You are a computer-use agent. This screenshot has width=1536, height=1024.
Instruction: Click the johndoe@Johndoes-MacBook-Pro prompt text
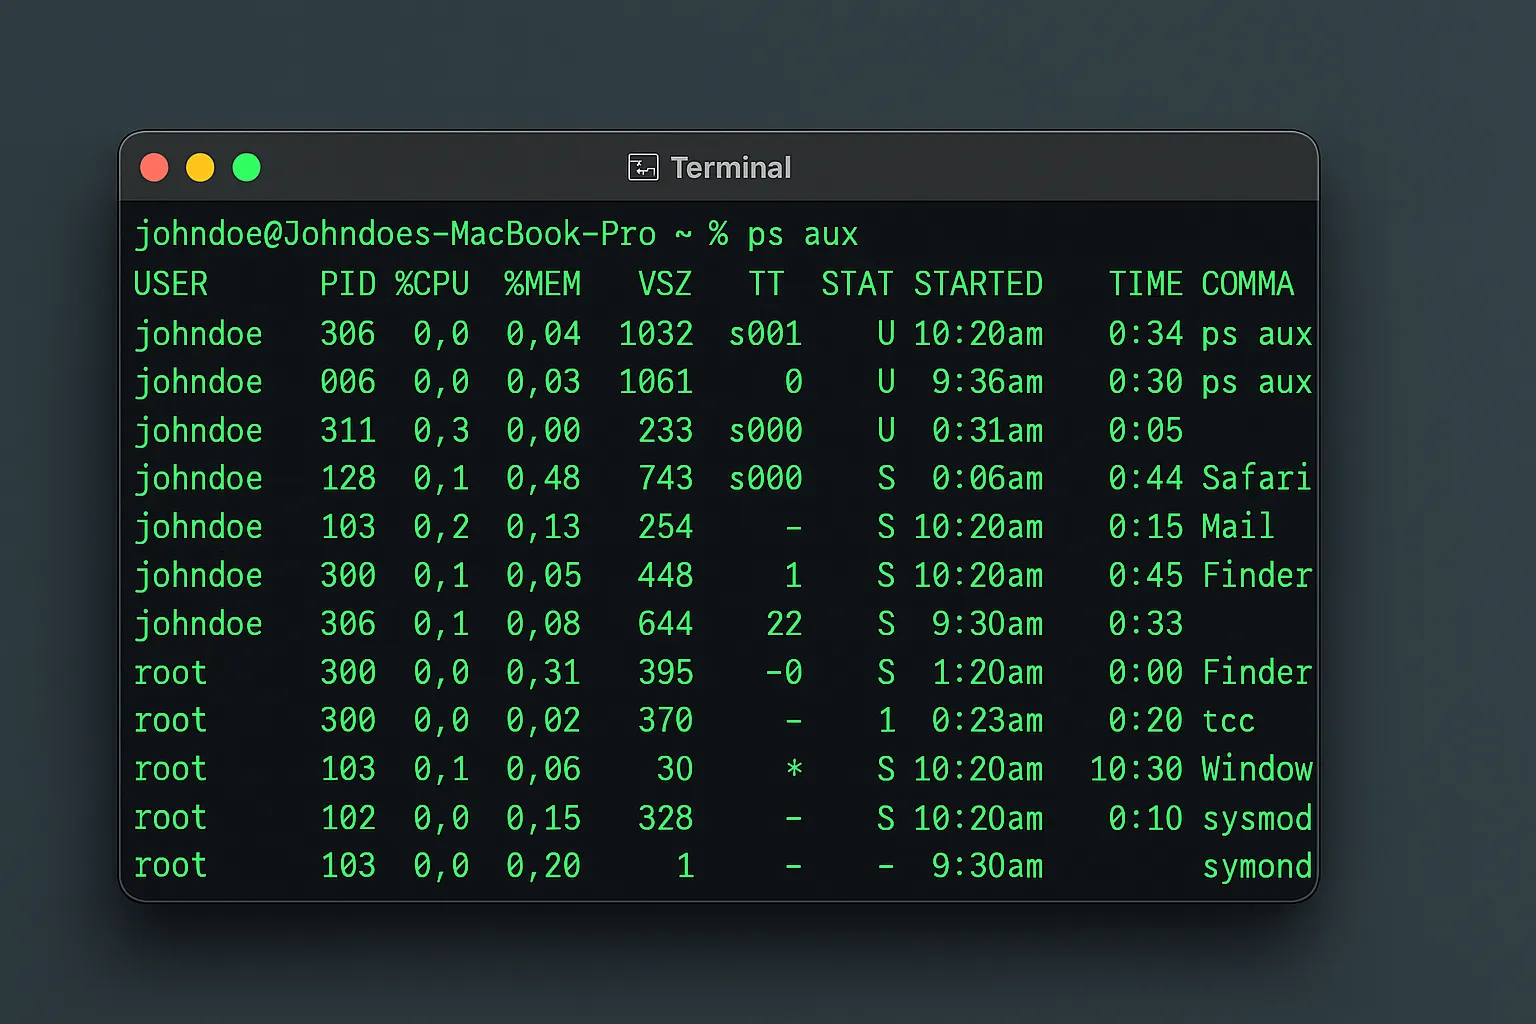pyautogui.click(x=395, y=234)
